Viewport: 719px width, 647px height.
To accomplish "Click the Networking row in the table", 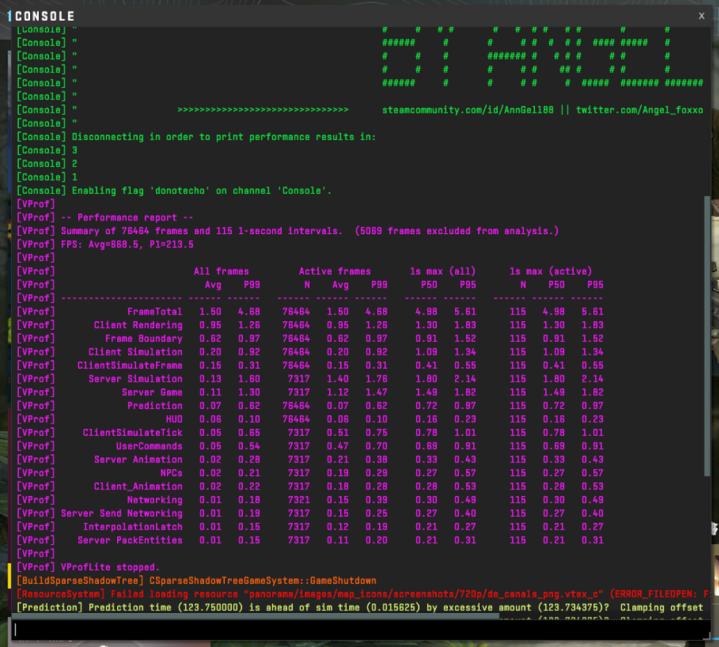I will 154,500.
